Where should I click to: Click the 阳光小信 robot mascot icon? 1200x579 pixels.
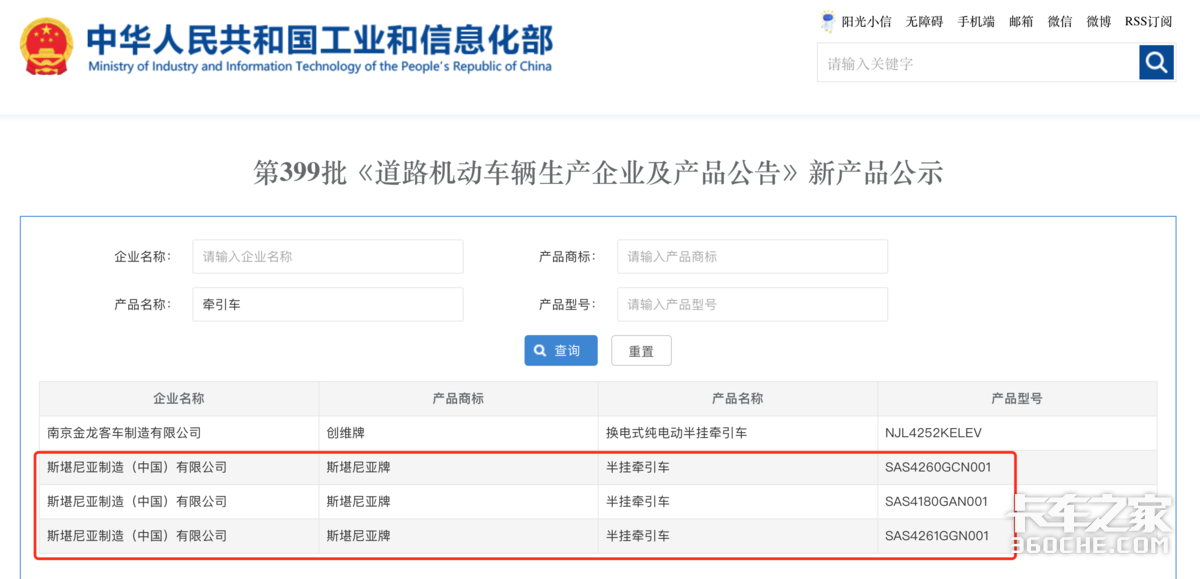point(828,21)
